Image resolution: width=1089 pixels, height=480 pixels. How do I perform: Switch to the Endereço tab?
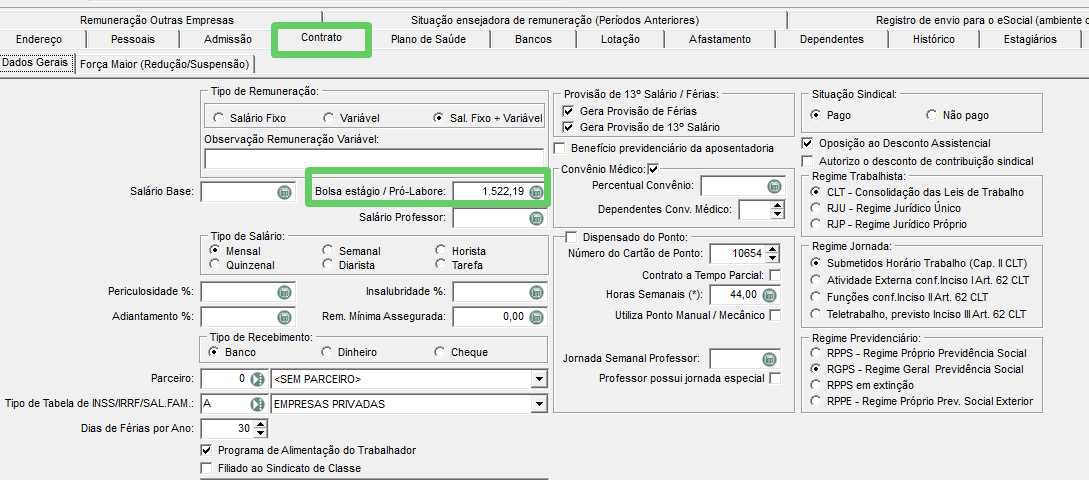click(39, 40)
